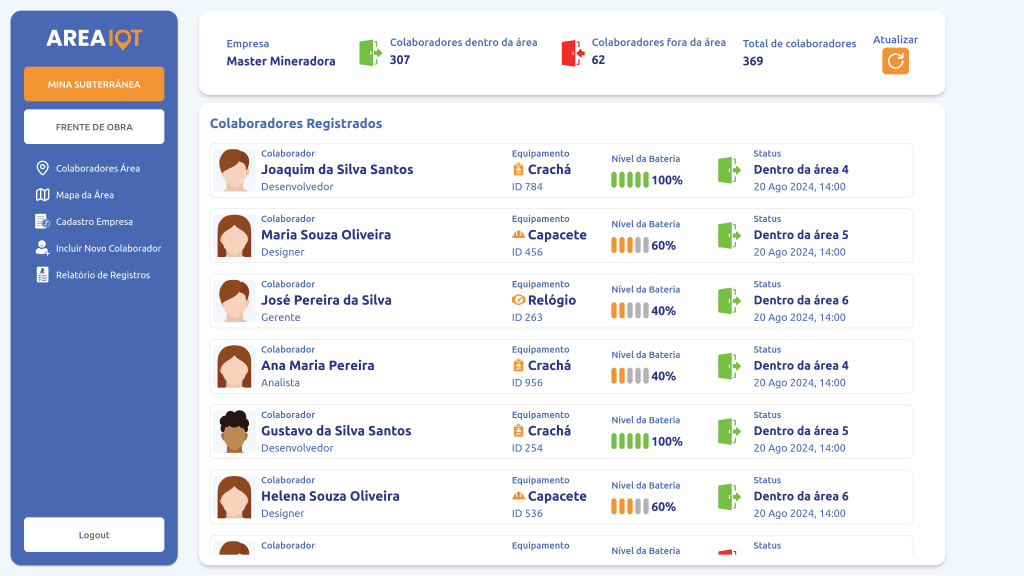Click the map icon beside Mapa da Área
This screenshot has height=576, width=1024.
coord(42,195)
